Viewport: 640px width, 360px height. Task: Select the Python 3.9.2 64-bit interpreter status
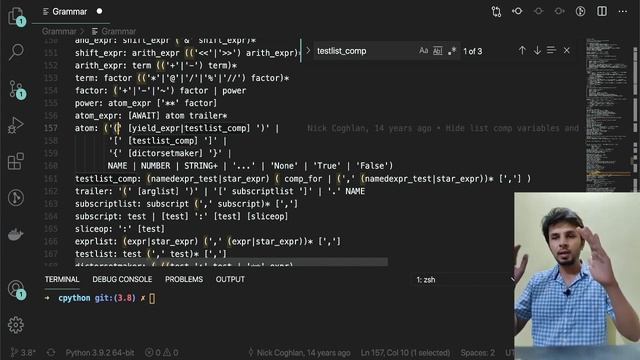point(100,352)
